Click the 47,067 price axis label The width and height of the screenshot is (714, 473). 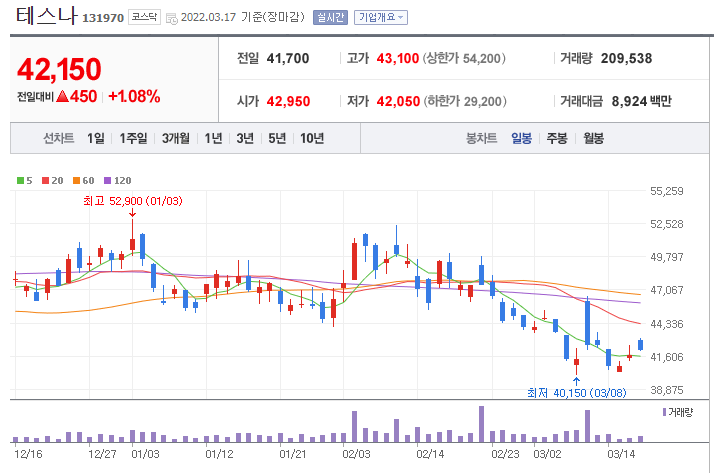(x=667, y=290)
